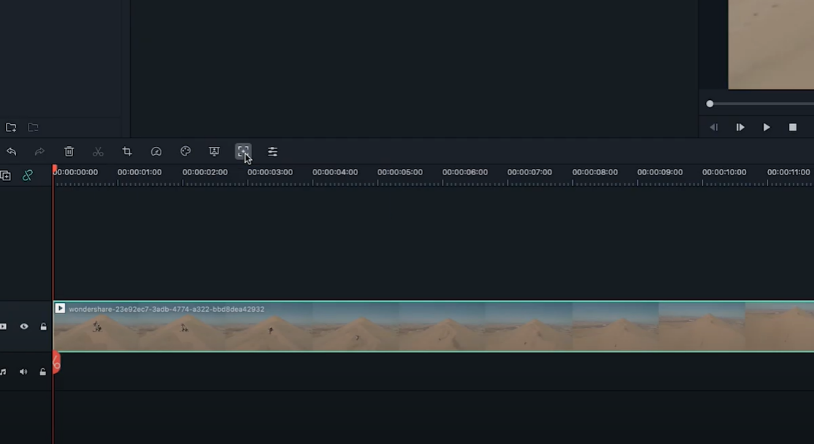Open Color palette correction tool
Viewport: 814px width, 444px height.
coord(185,152)
